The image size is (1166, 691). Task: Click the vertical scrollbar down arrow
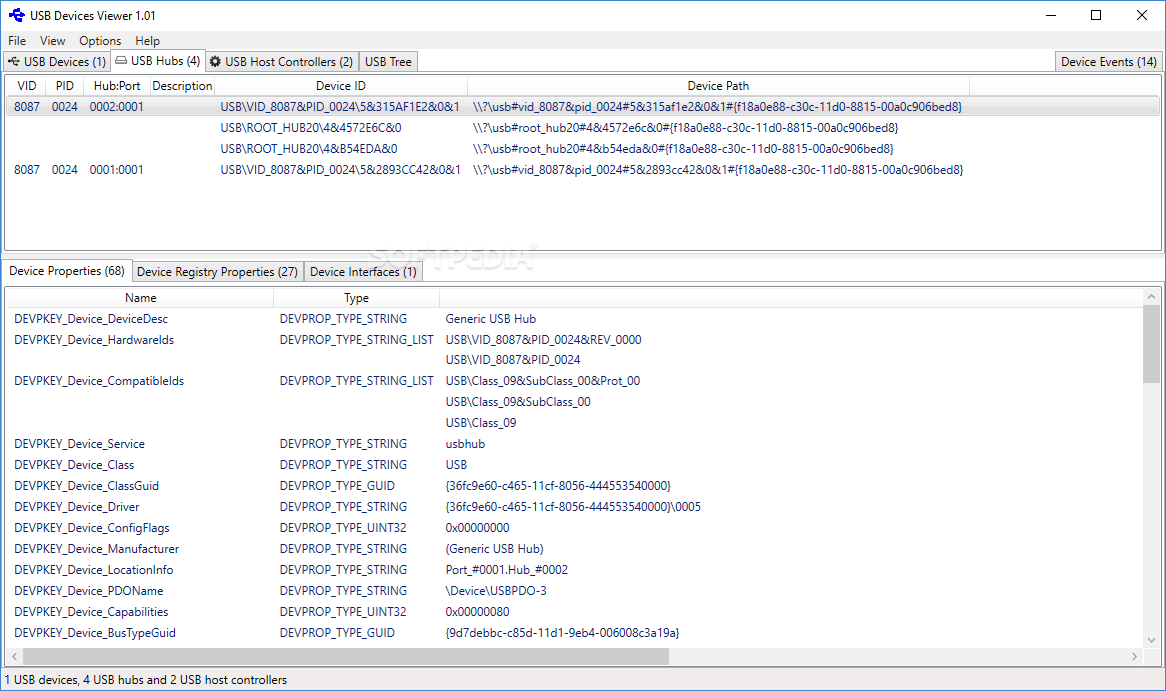tap(1152, 640)
